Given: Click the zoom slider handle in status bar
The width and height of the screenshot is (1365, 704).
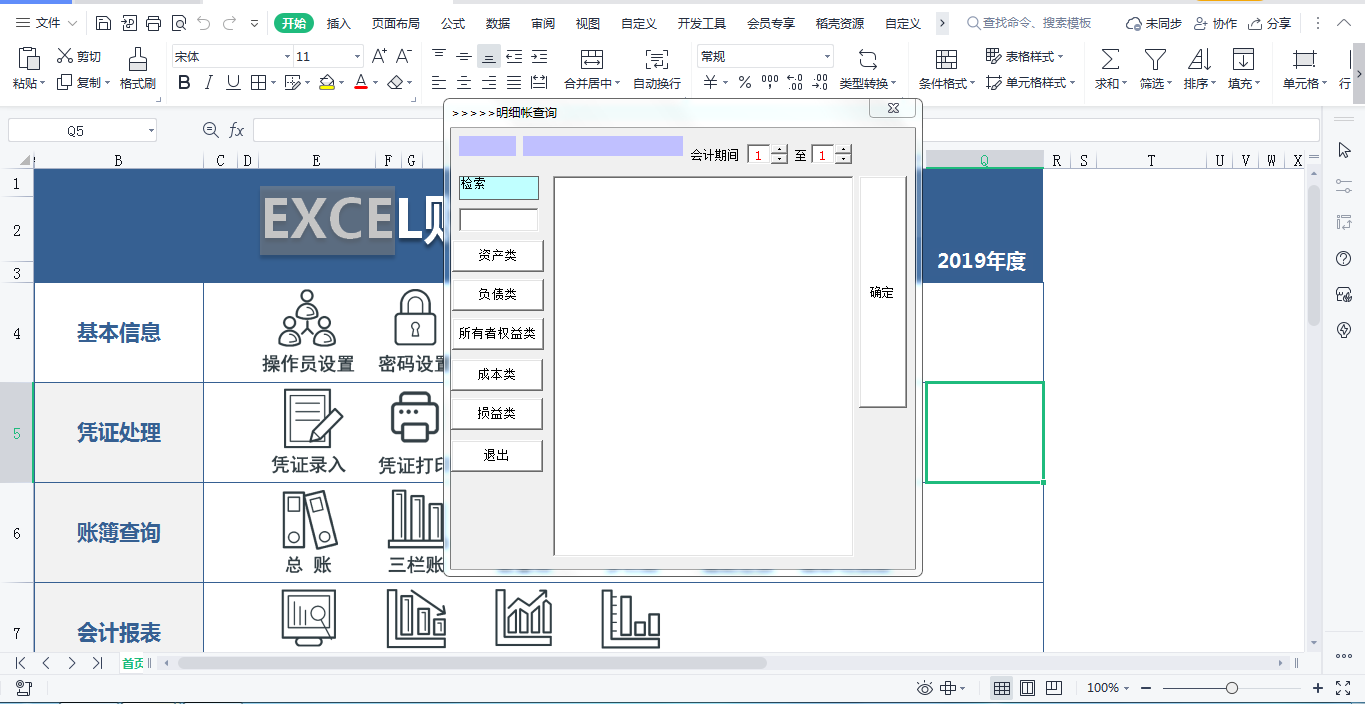Looking at the screenshot, I should 1232,688.
